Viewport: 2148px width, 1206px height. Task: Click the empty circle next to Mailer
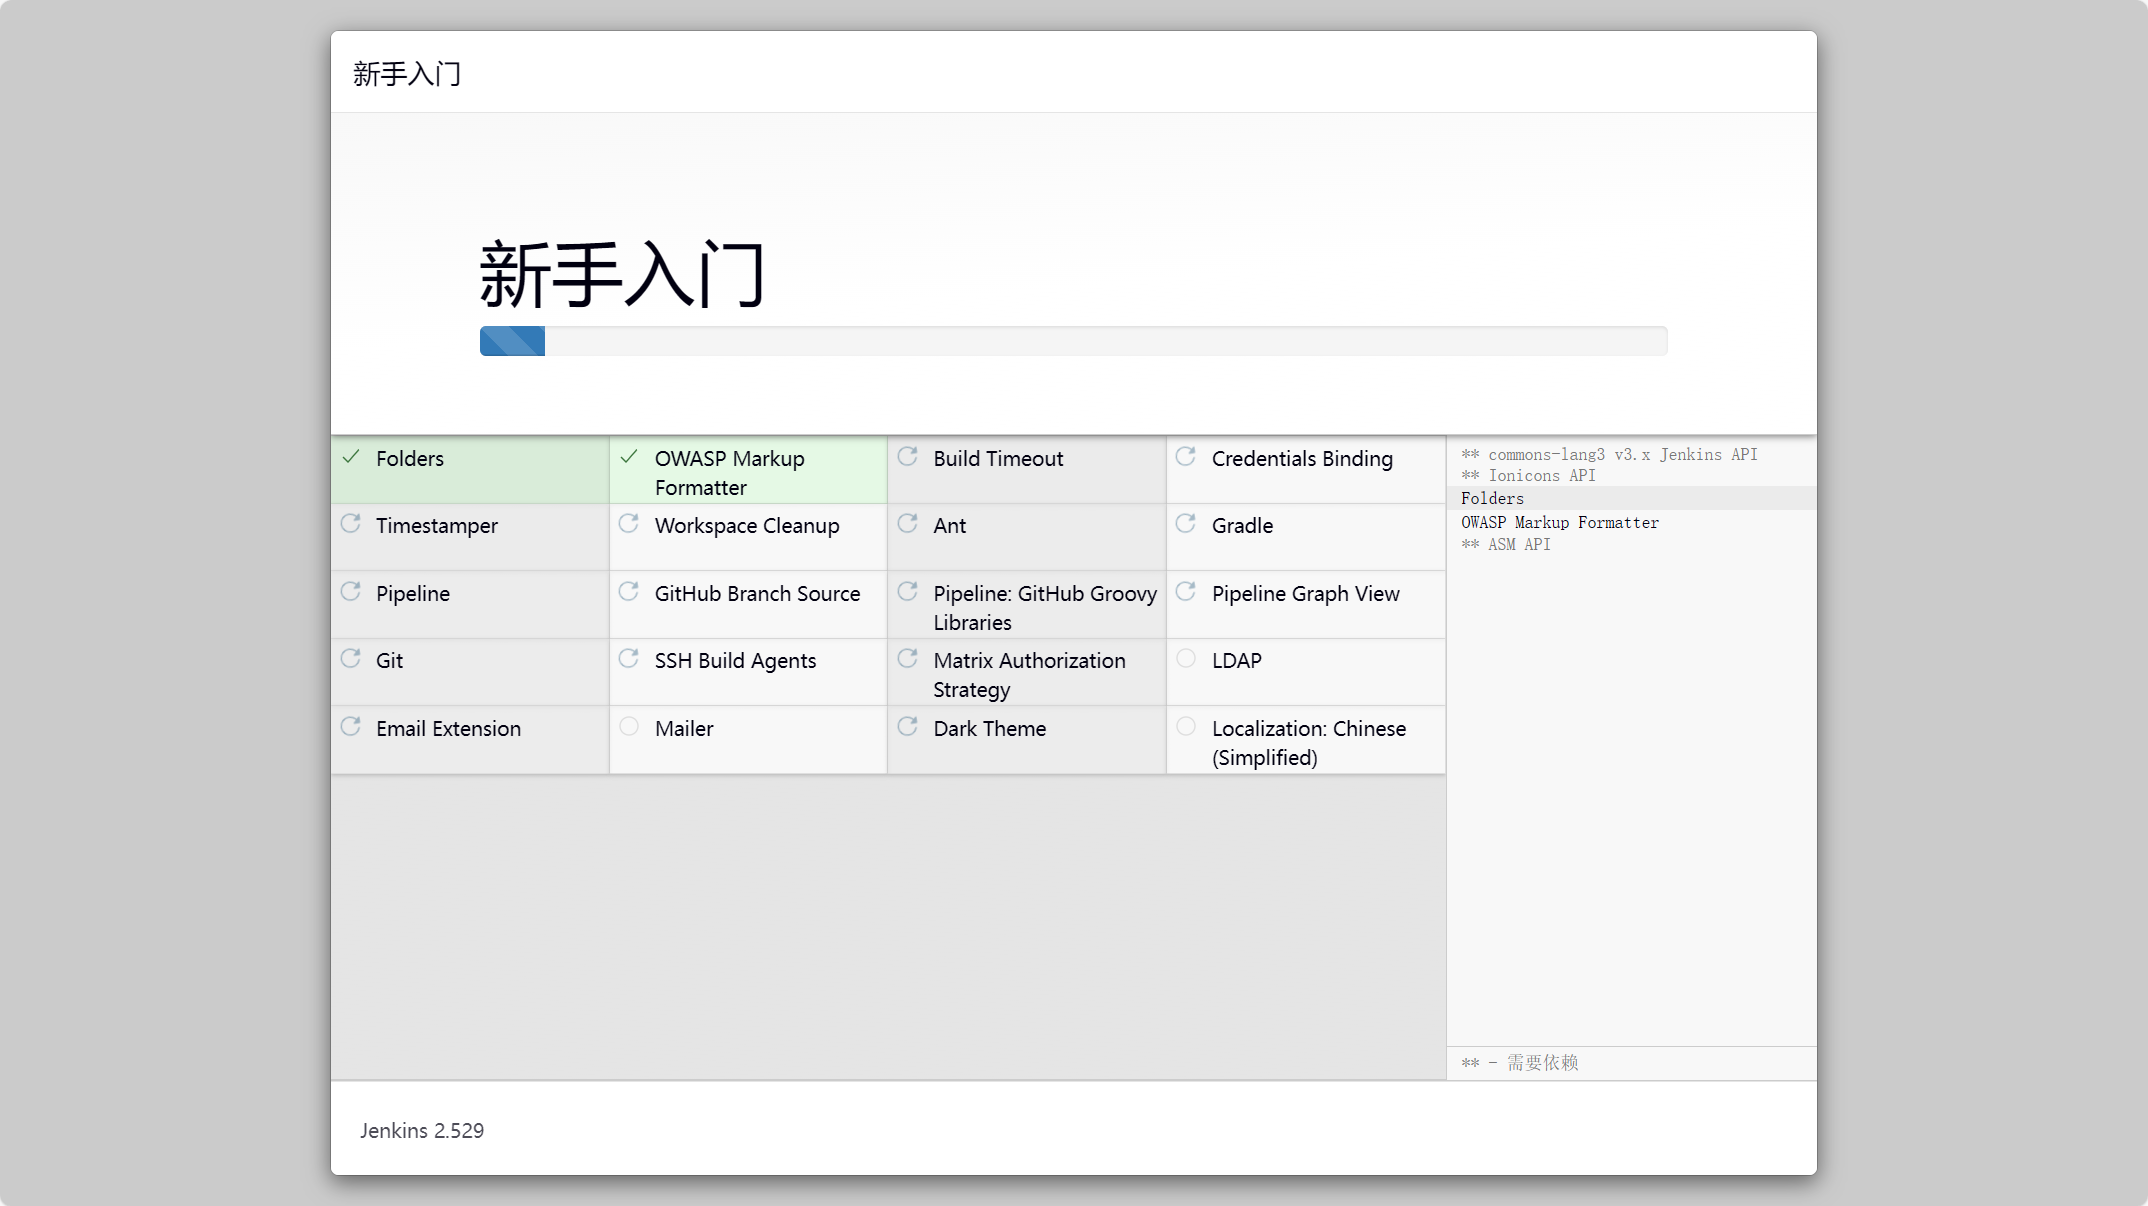[x=629, y=727]
